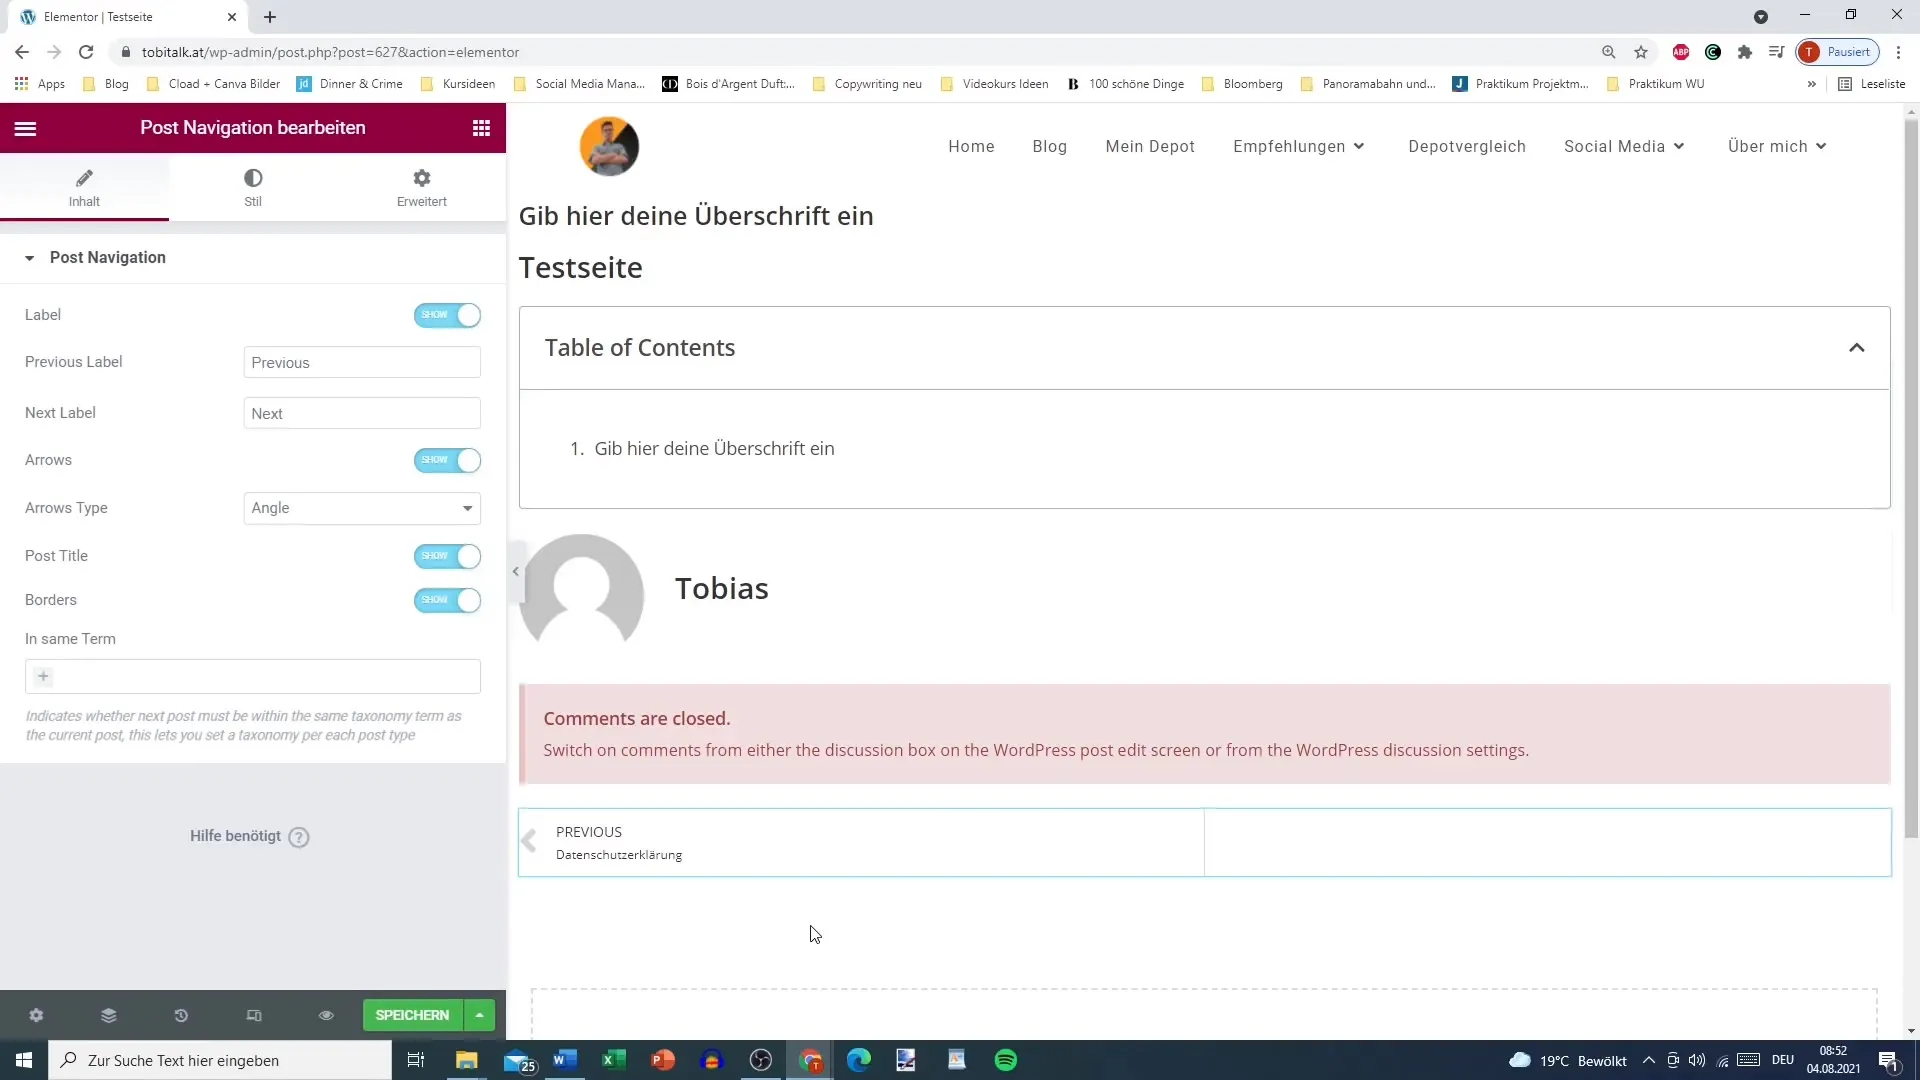Click the Windows search box
Image resolution: width=1920 pixels, height=1080 pixels.
click(x=220, y=1060)
